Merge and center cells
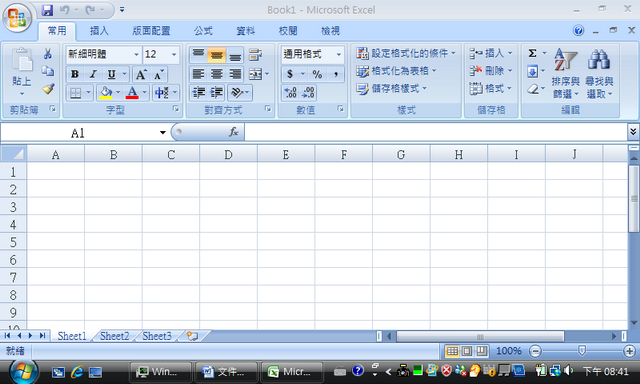The width and height of the screenshot is (640, 384). [256, 74]
